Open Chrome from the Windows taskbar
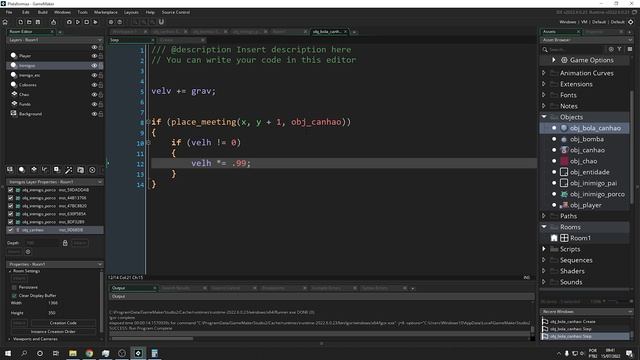Screen dimensions: 640x360 pyautogui.click(x=89, y=353)
